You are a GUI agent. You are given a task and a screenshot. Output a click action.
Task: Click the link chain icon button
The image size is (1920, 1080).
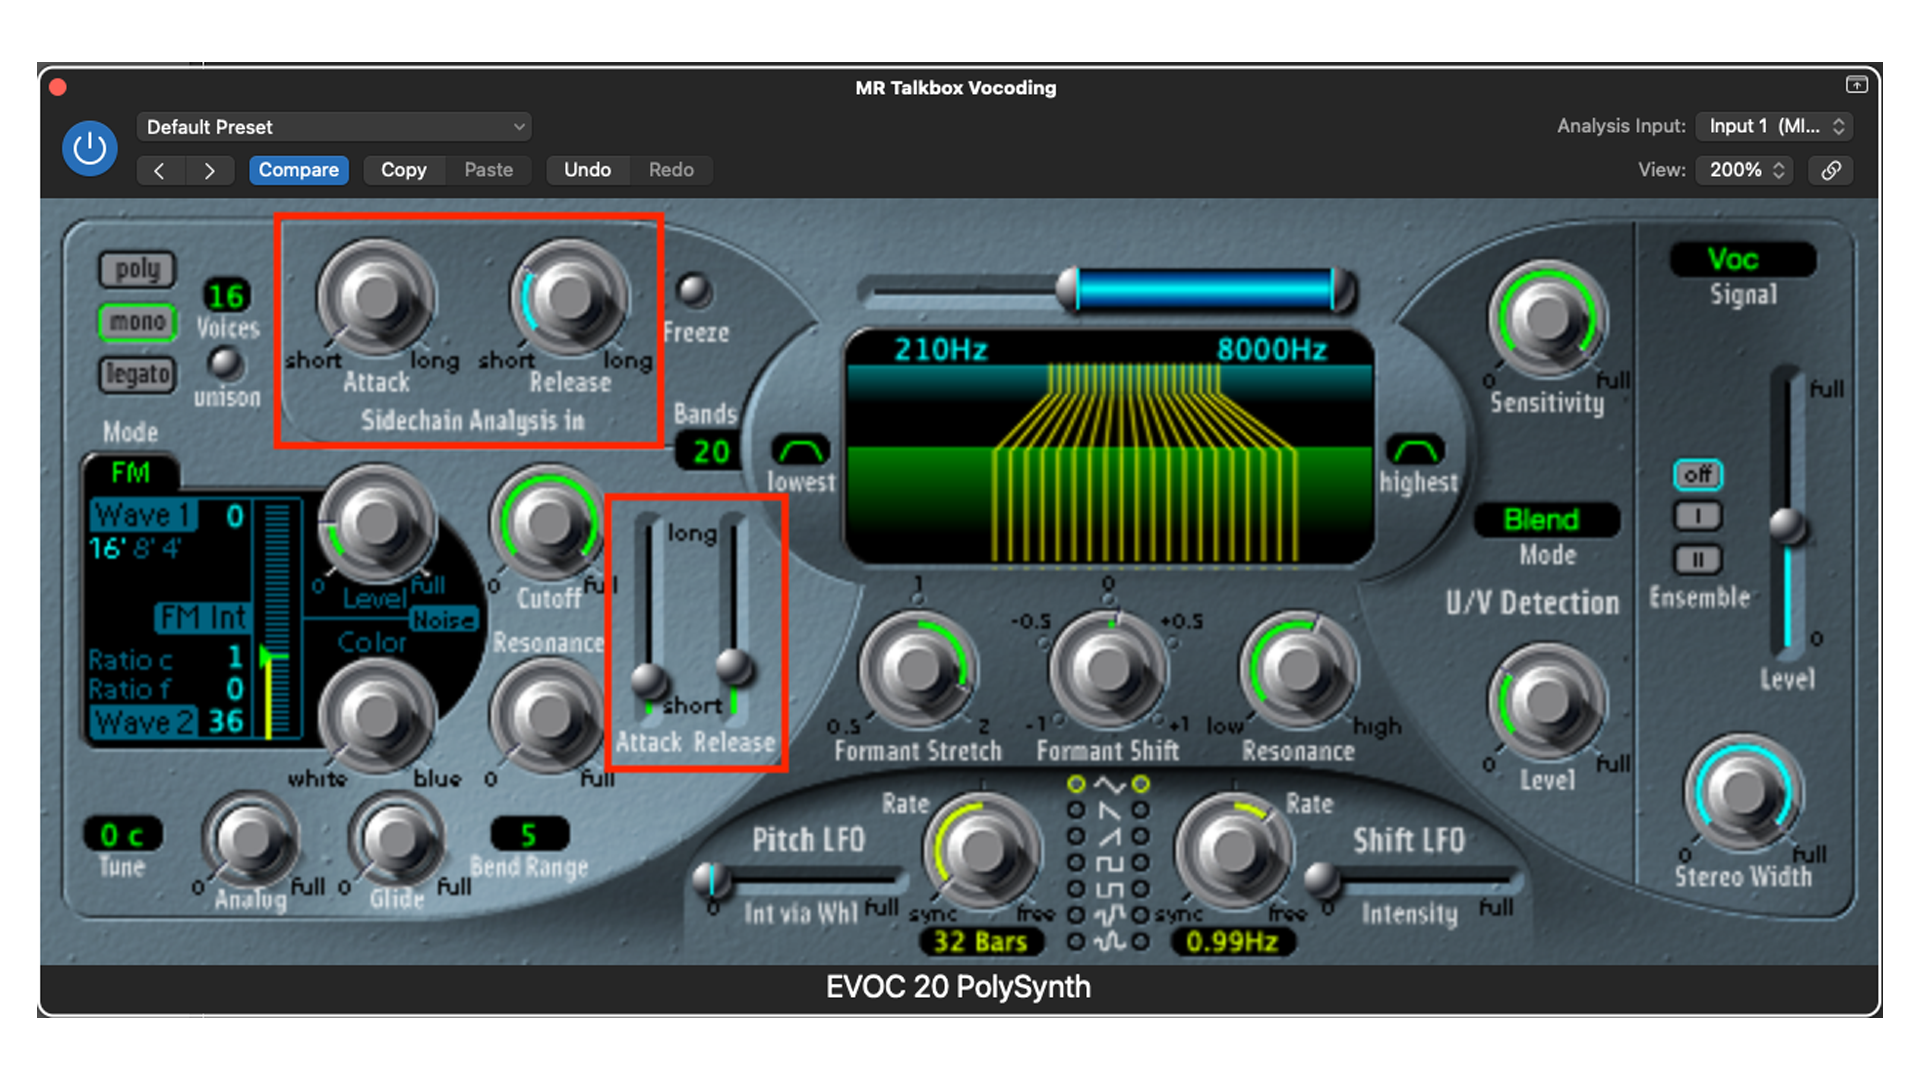click(x=1831, y=170)
